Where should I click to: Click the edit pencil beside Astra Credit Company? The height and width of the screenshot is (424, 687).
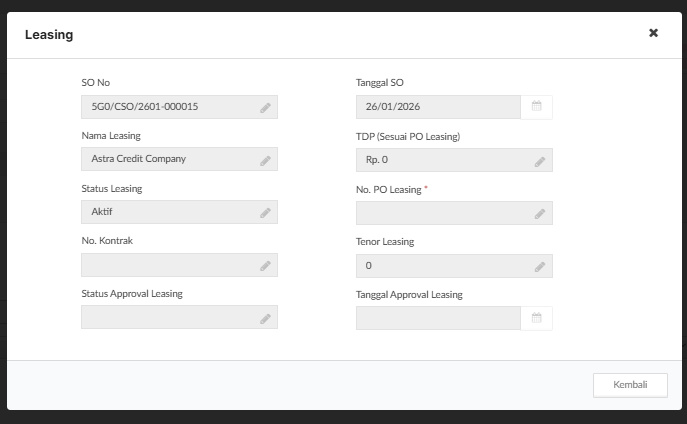tap(265, 160)
